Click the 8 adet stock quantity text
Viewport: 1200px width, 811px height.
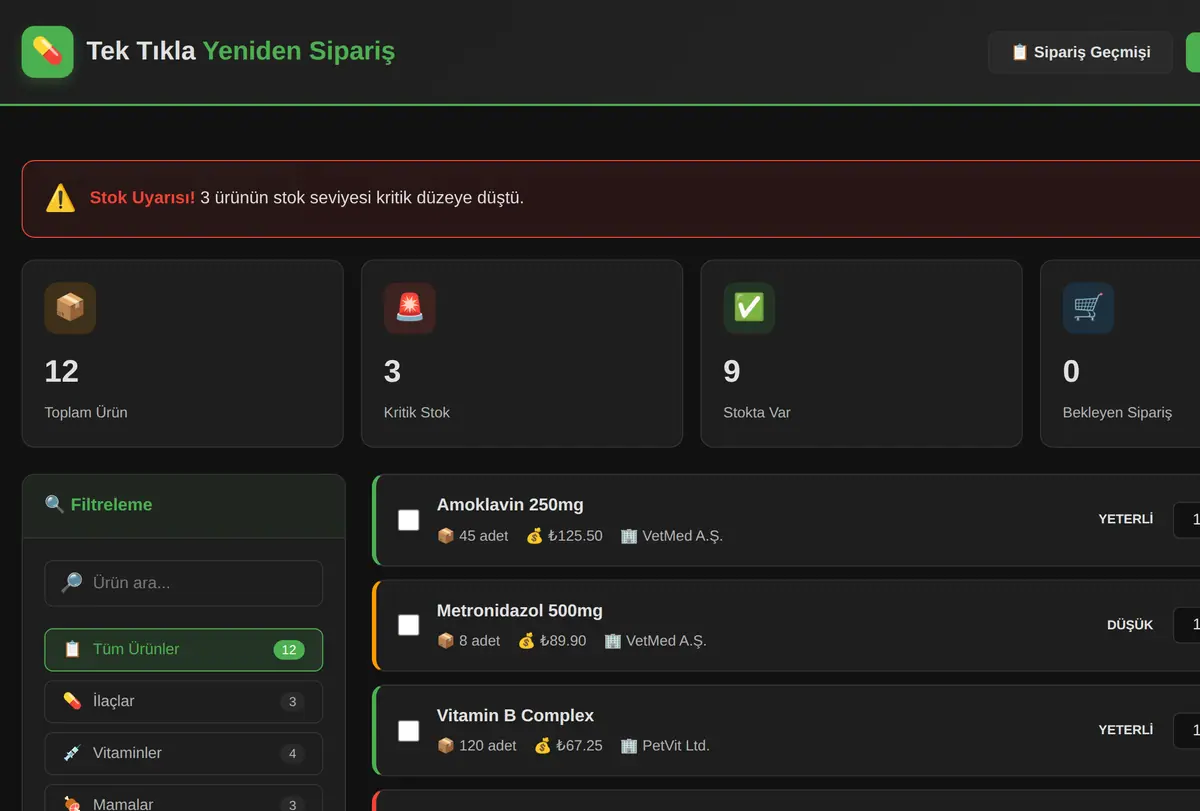[x=480, y=641]
